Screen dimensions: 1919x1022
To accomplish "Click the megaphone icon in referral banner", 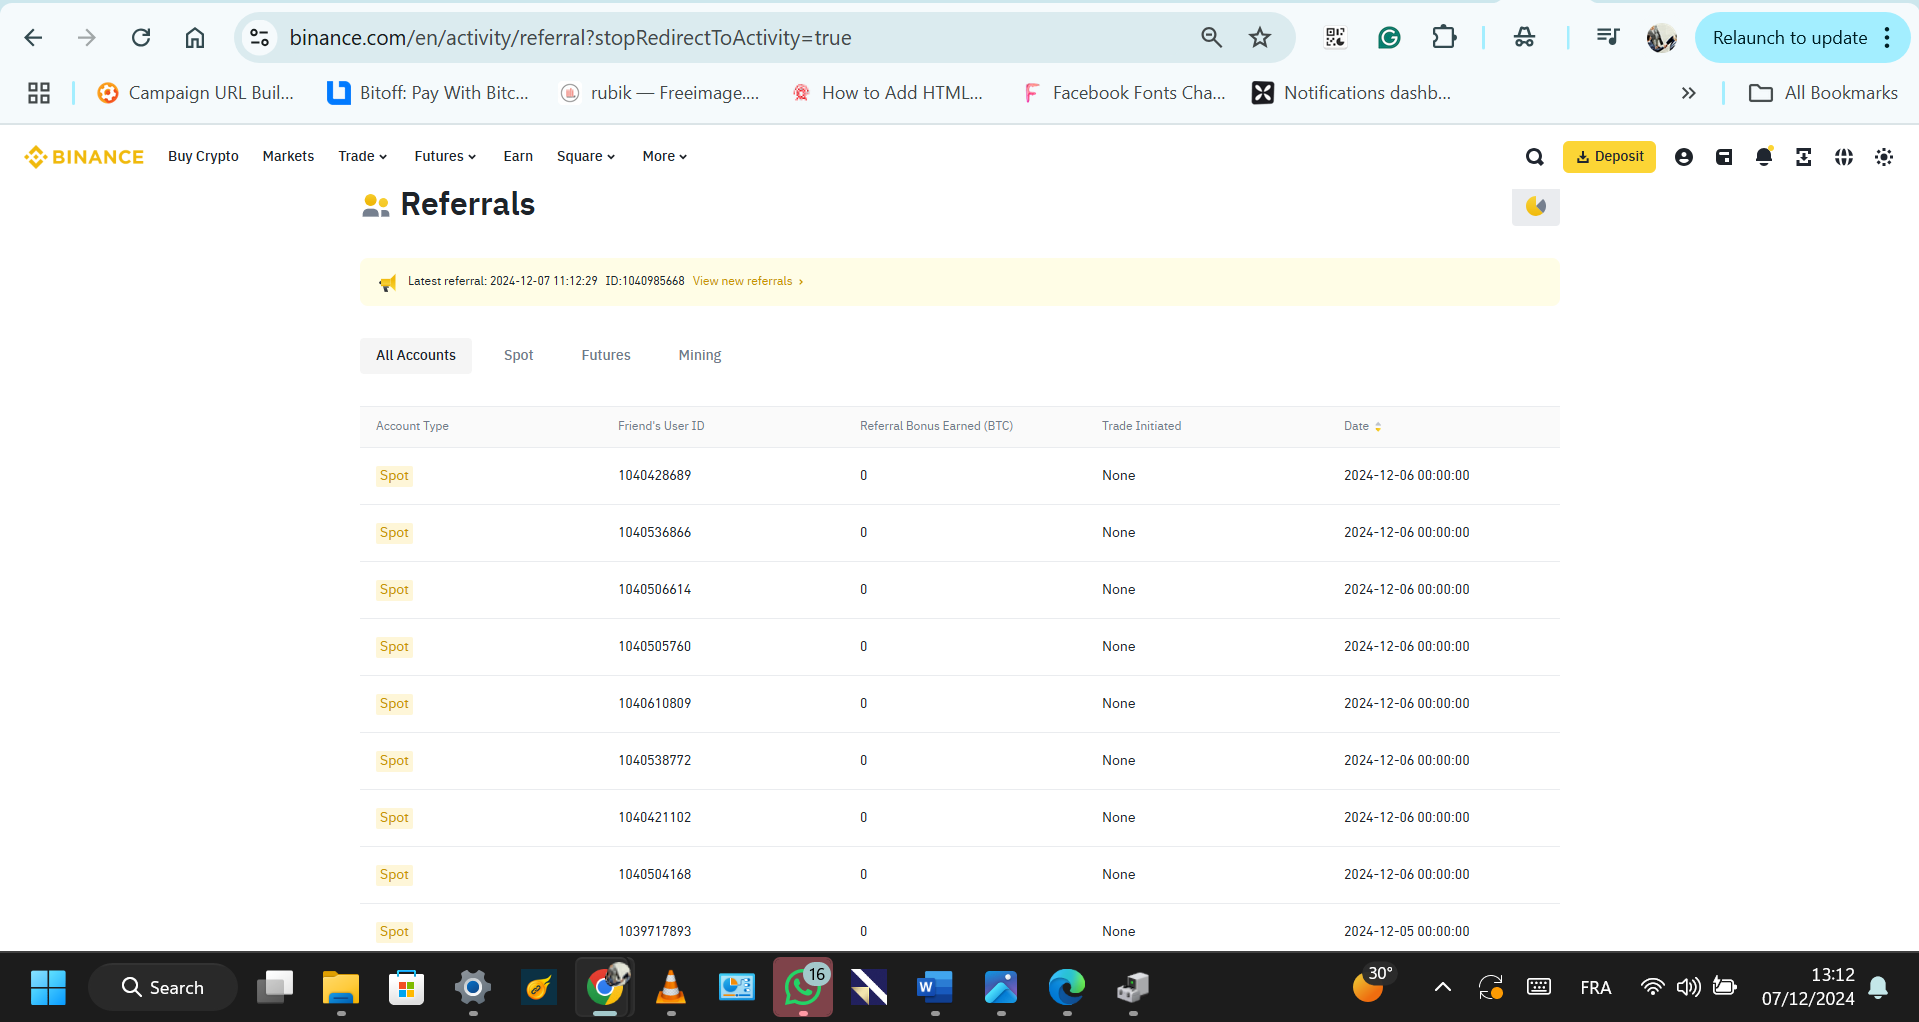I will 387,283.
